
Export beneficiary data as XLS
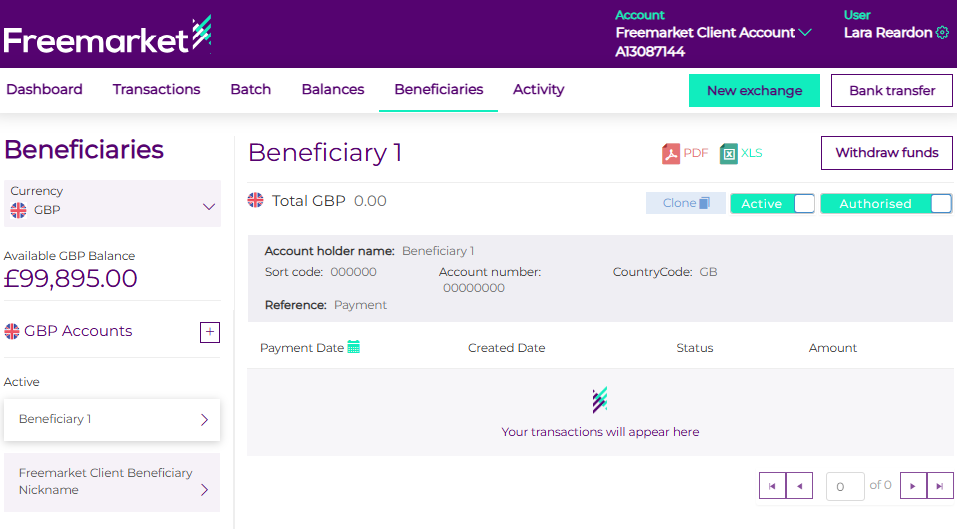point(741,153)
